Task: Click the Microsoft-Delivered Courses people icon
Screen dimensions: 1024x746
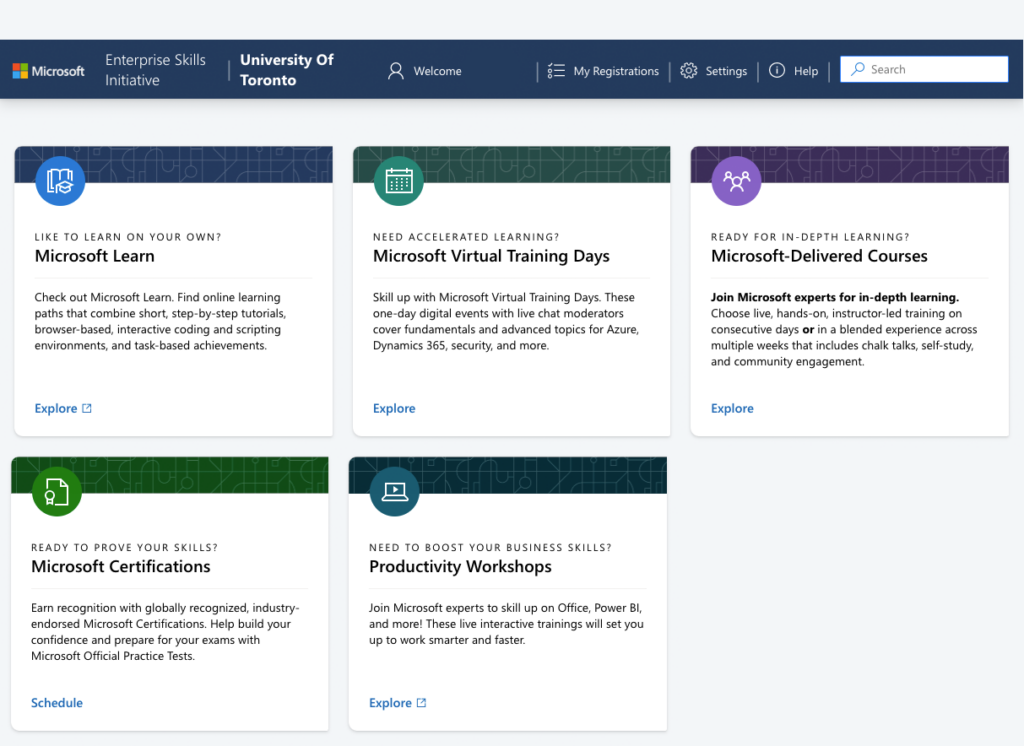Action: [x=736, y=181]
